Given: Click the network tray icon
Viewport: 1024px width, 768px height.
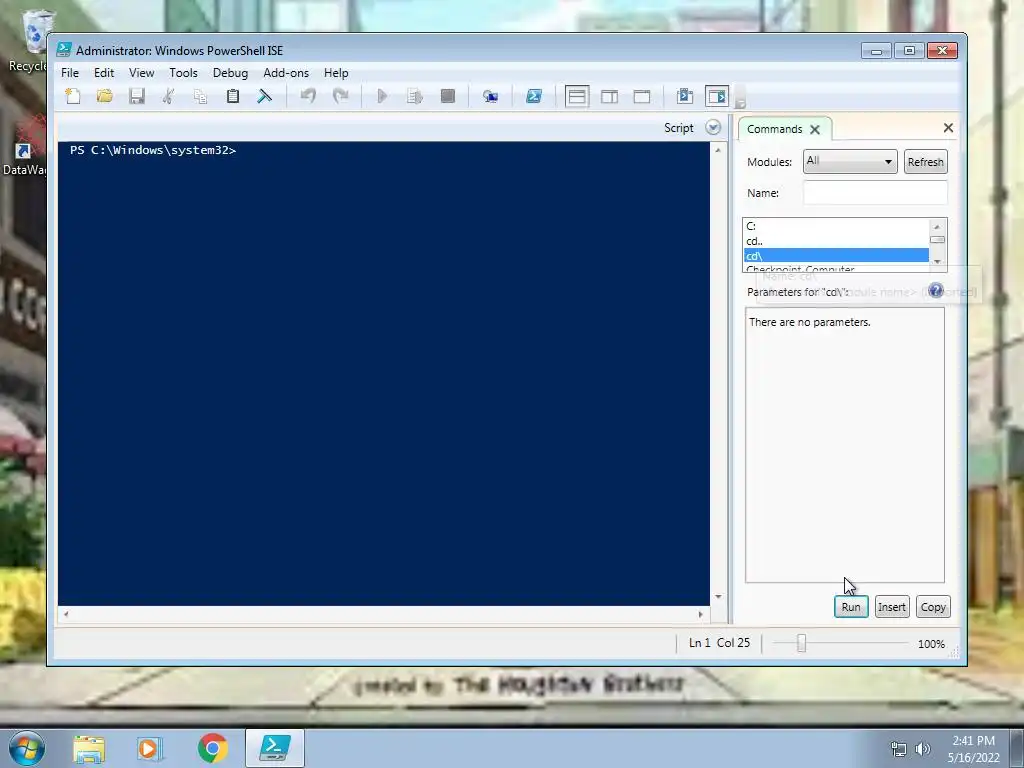Looking at the screenshot, I should pos(899,749).
